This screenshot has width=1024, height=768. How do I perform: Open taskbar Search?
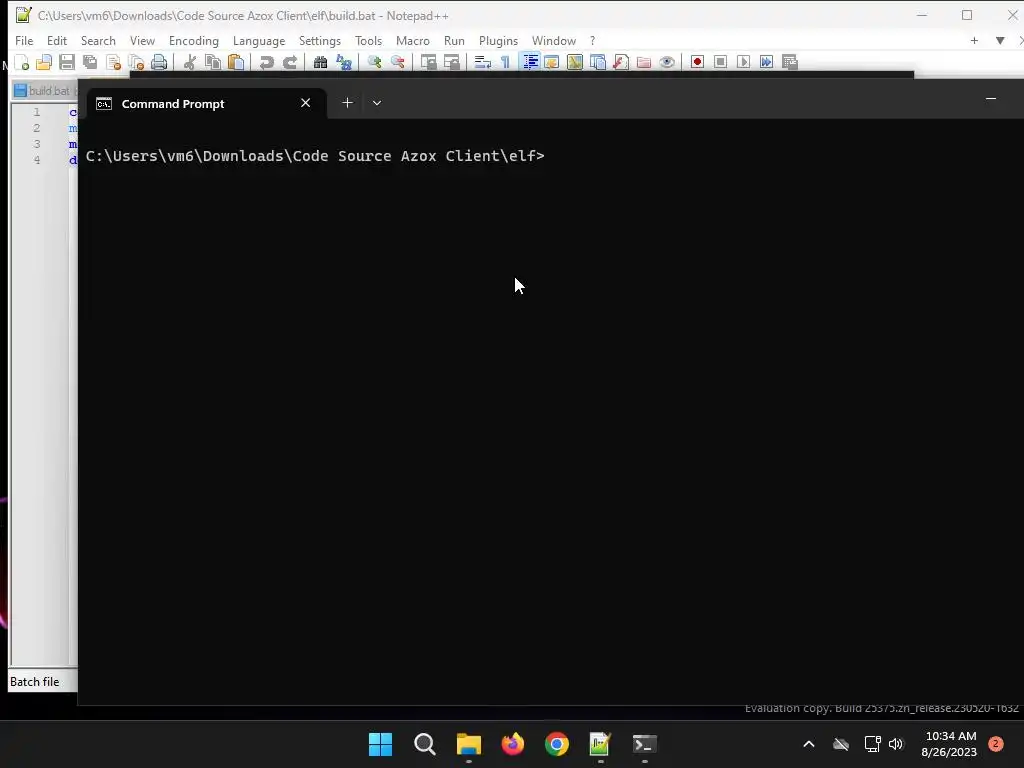click(x=424, y=744)
